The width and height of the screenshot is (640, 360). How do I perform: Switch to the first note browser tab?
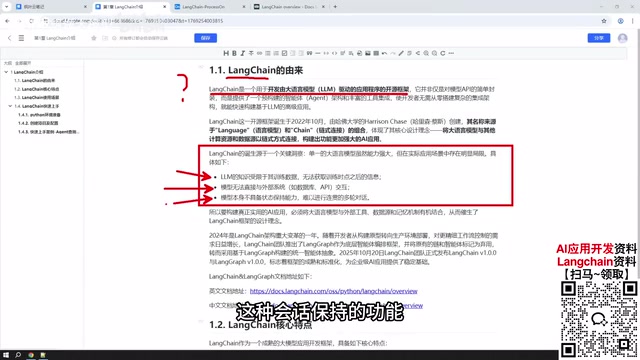point(51,7)
